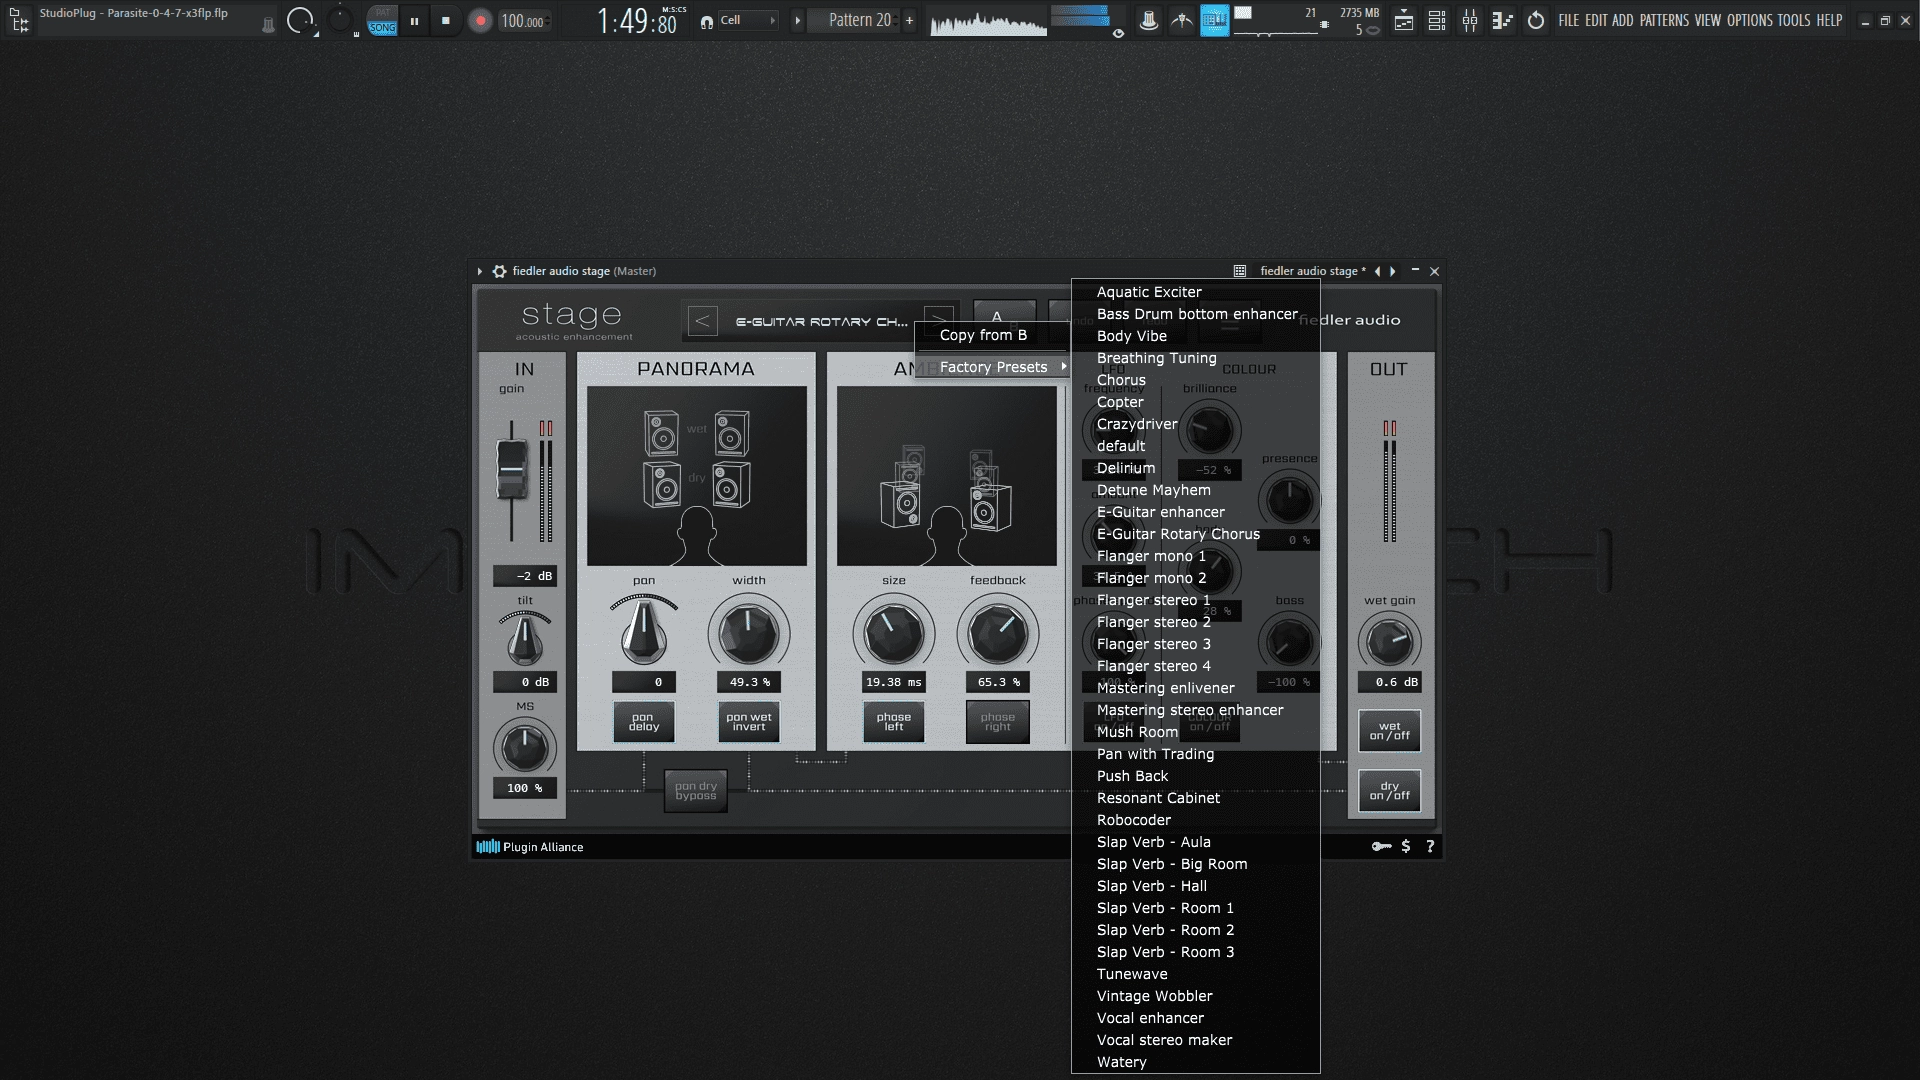Click the 100.000 tempo field

click(x=523, y=21)
